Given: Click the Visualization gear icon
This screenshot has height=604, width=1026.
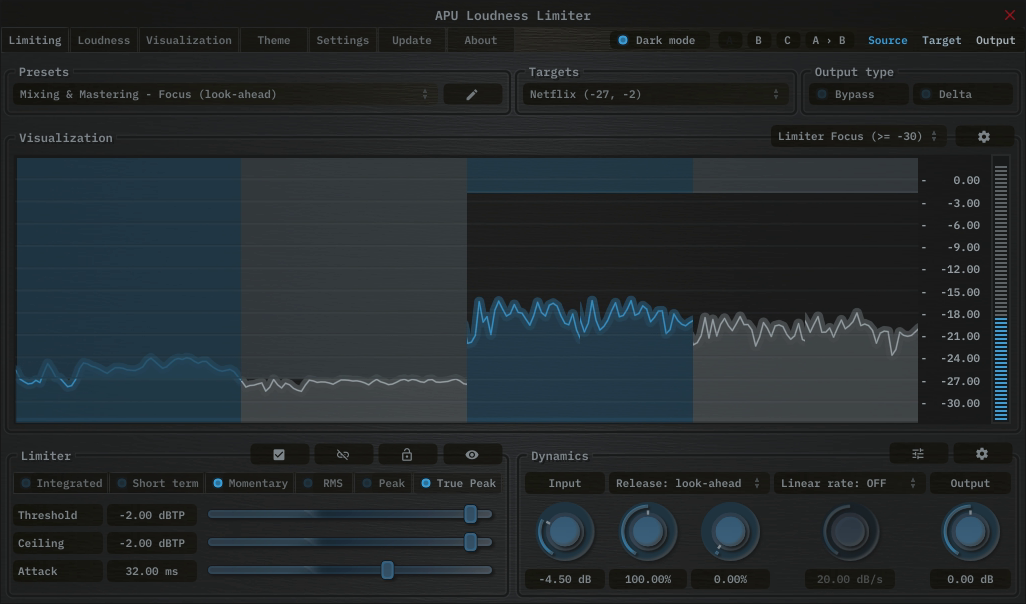Looking at the screenshot, I should (984, 136).
